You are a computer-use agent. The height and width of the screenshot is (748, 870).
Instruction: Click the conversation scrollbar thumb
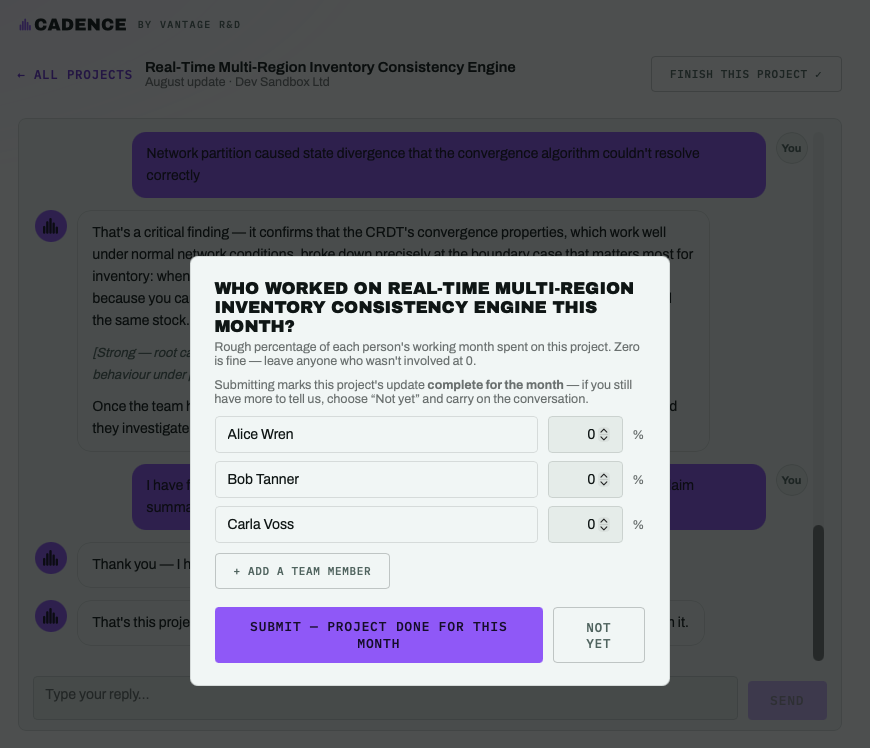(818, 593)
